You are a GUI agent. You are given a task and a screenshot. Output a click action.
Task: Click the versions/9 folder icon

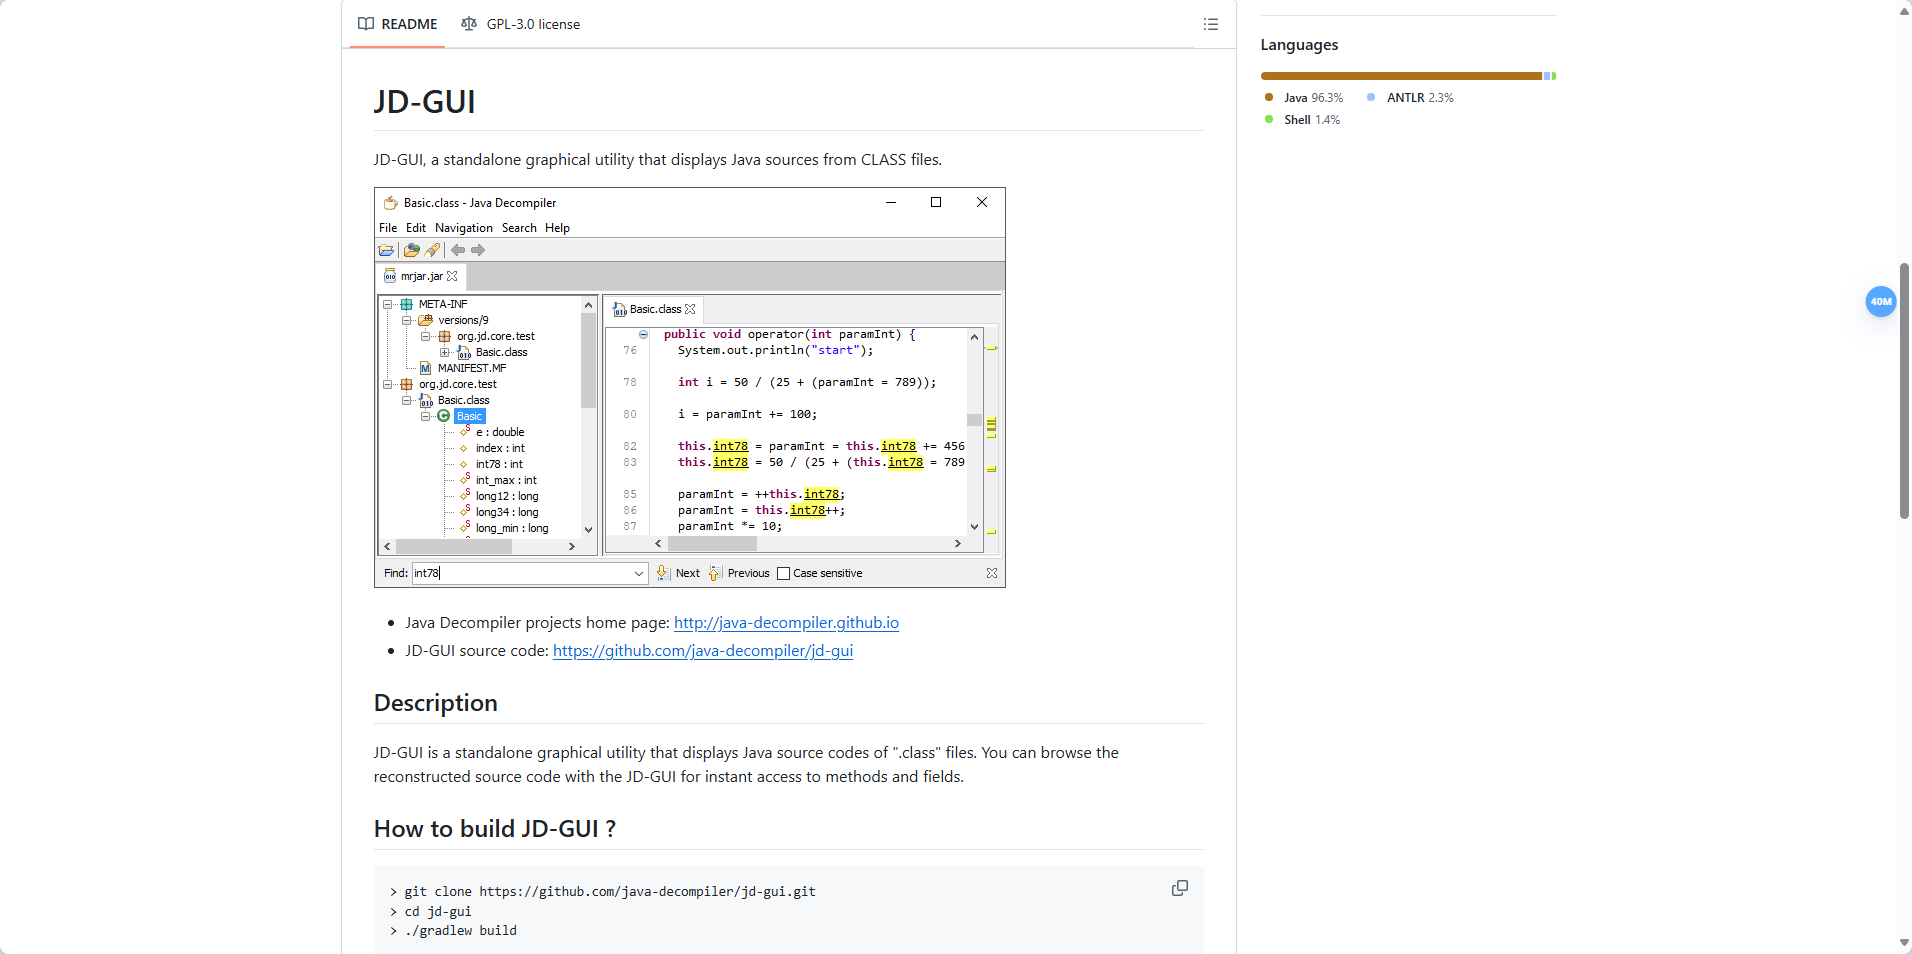[425, 320]
